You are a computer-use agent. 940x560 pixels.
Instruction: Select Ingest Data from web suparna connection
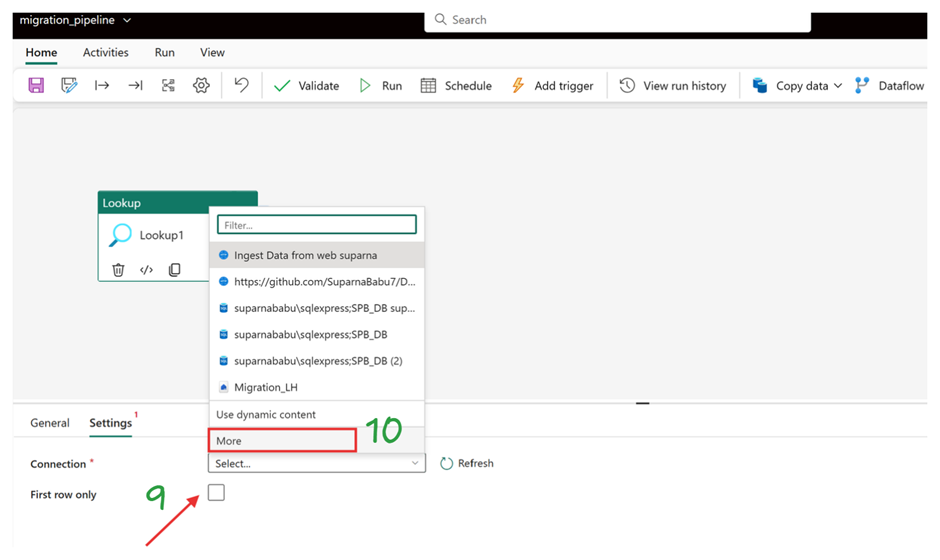317,255
